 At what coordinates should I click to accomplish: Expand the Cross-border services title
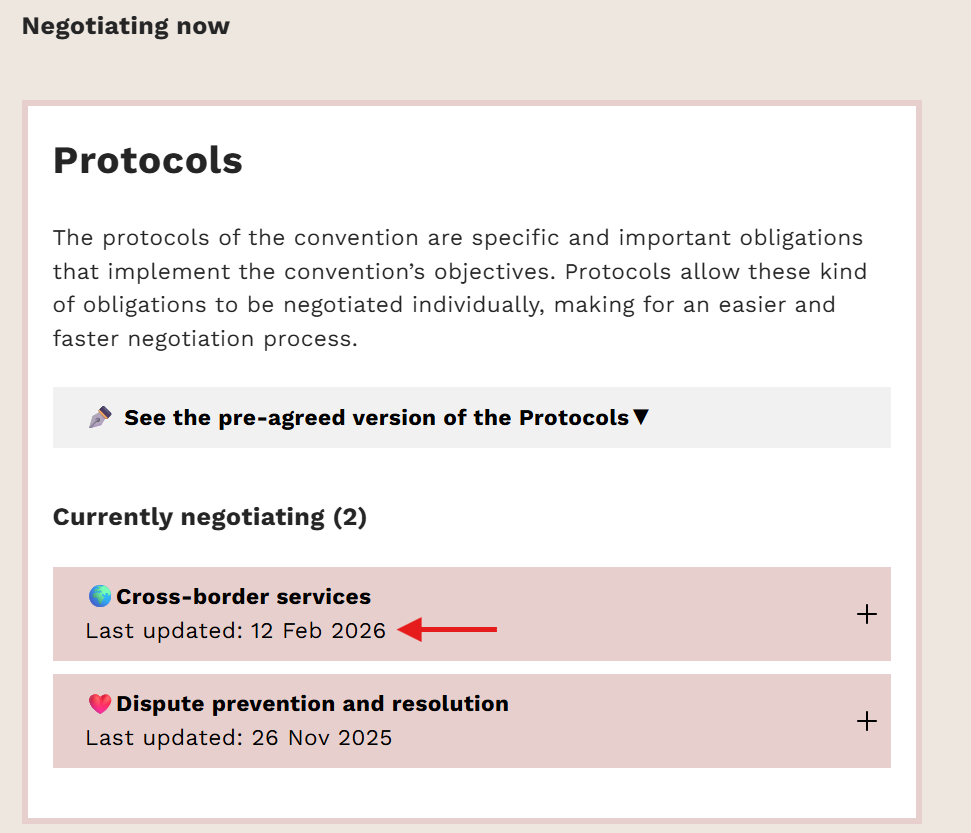click(x=243, y=597)
